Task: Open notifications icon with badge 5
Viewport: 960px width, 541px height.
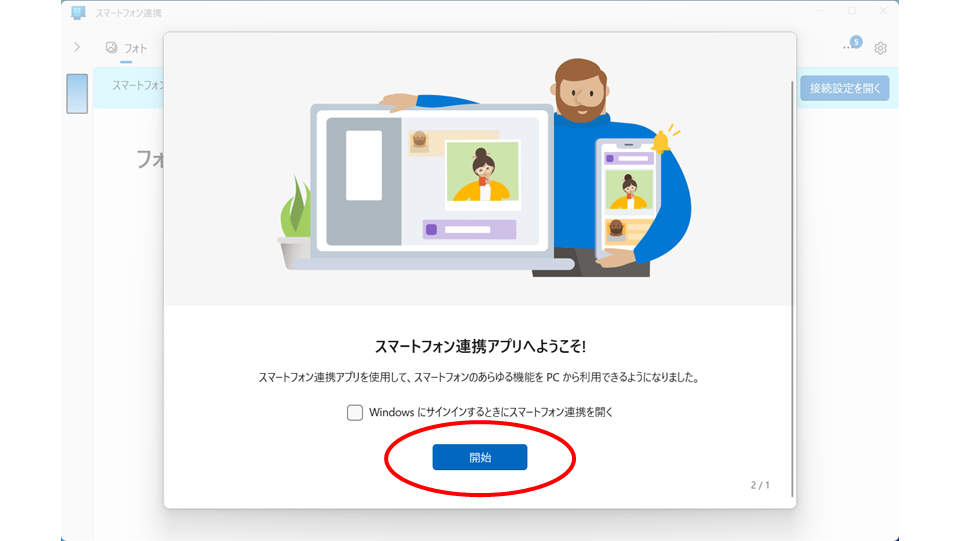Action: (x=852, y=45)
